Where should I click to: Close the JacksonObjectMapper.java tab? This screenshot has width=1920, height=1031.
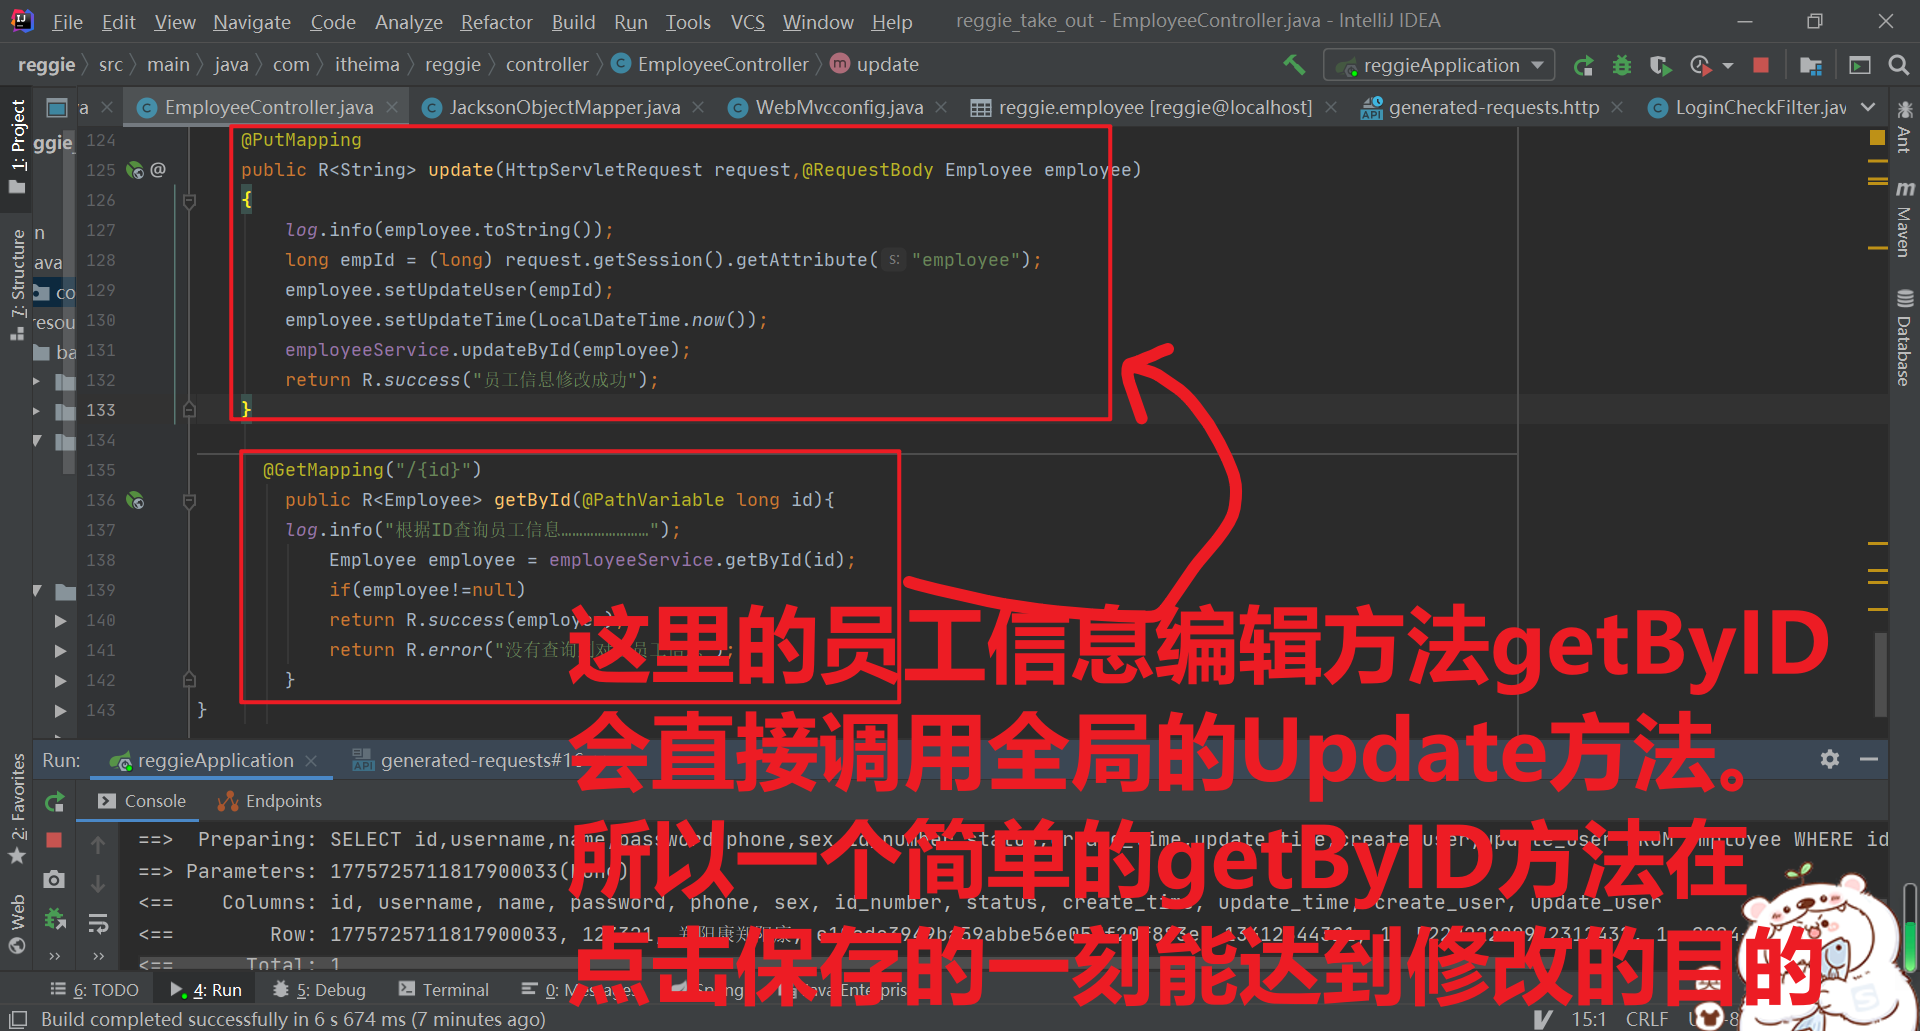(x=698, y=107)
